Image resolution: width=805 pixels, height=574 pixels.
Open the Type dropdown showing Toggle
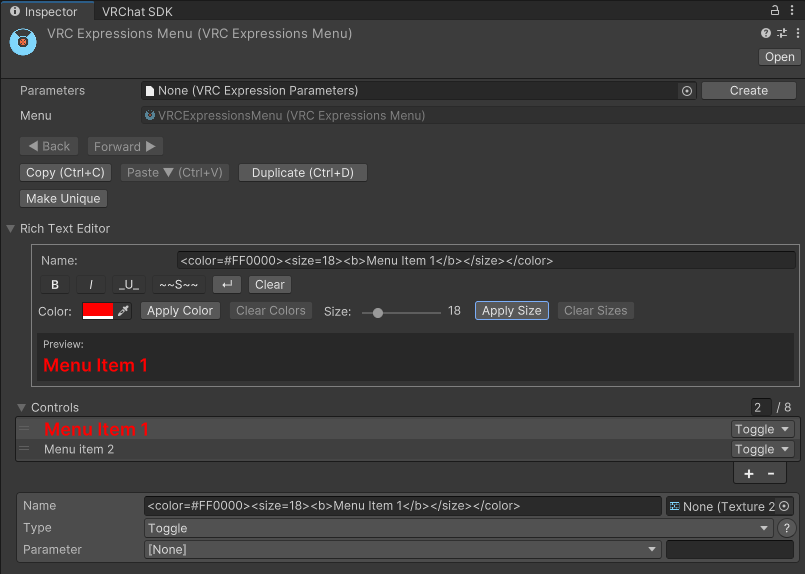click(x=458, y=528)
